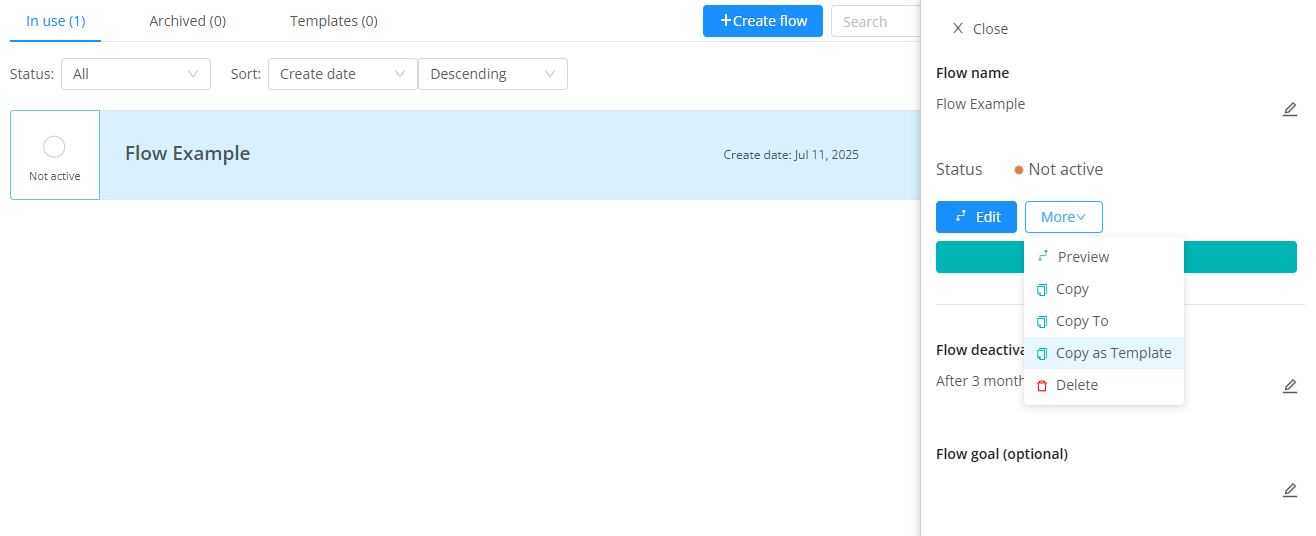Click pencil icon next to Flow name
Viewport: 1316px width, 536px height.
coord(1289,109)
